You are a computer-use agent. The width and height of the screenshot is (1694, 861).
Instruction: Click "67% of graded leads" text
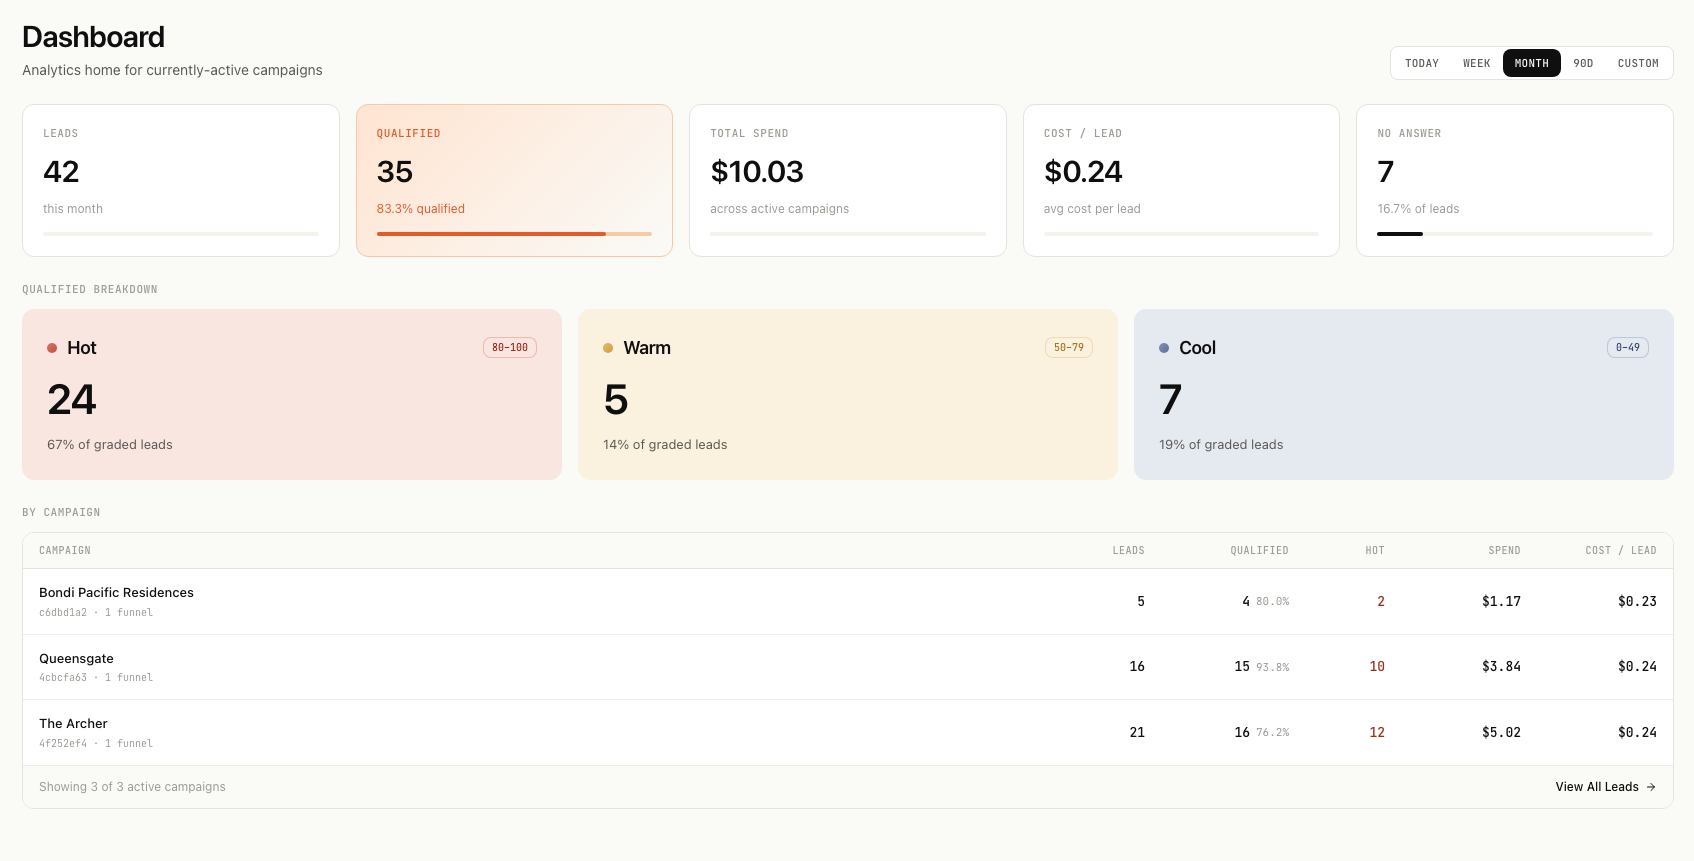pos(110,445)
